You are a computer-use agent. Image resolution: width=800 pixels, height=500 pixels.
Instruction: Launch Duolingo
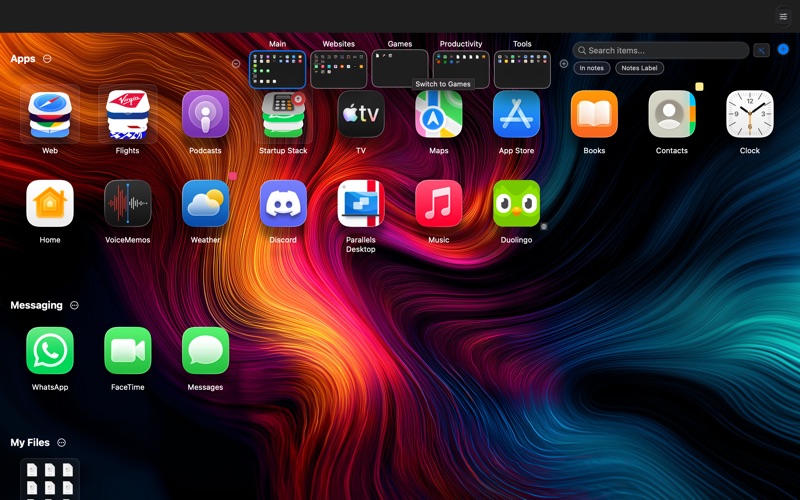tap(516, 204)
